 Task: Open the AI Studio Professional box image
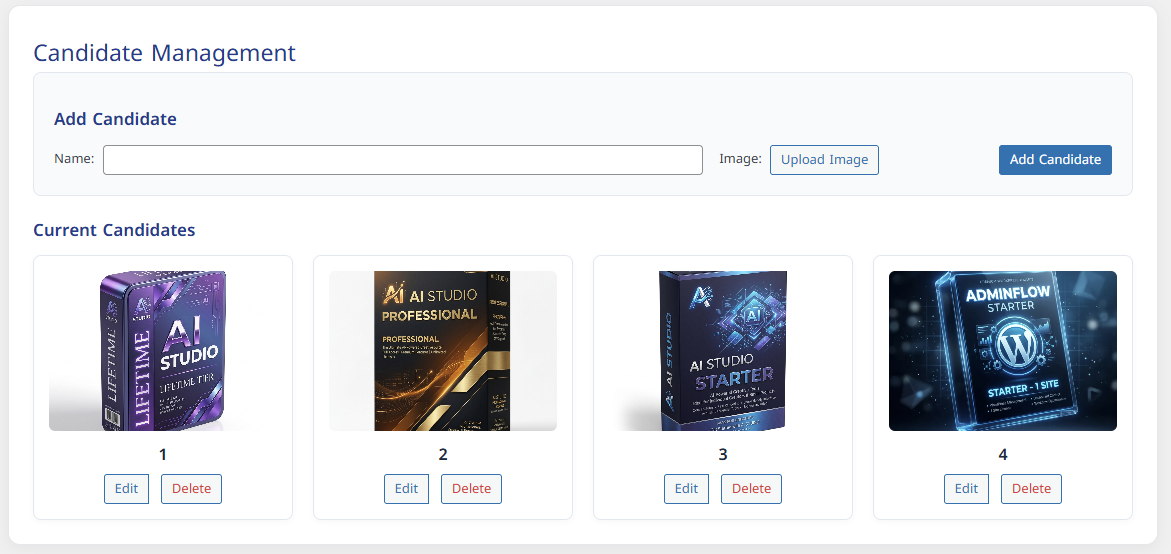click(x=443, y=351)
